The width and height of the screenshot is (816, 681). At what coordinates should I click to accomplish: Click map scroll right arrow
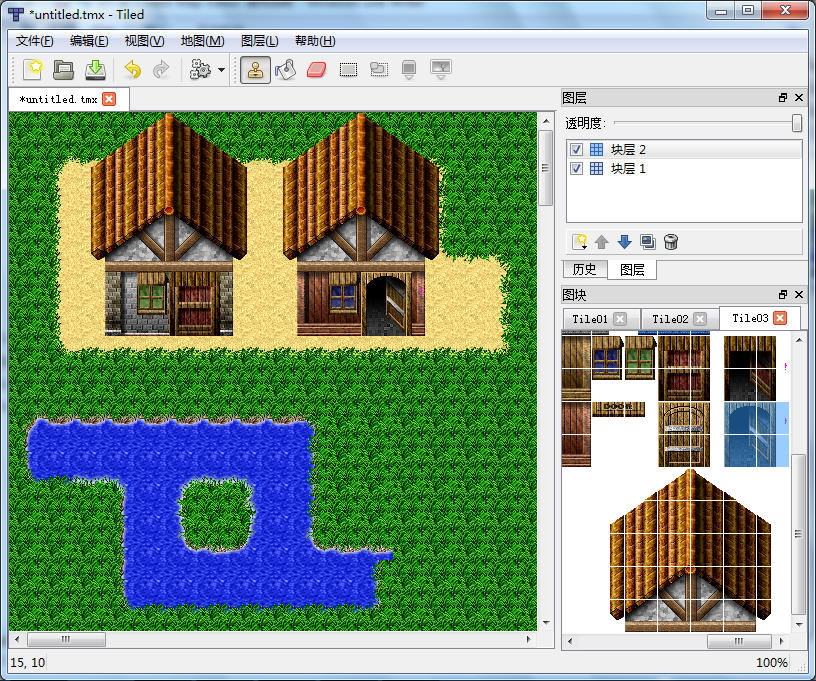pos(529,639)
